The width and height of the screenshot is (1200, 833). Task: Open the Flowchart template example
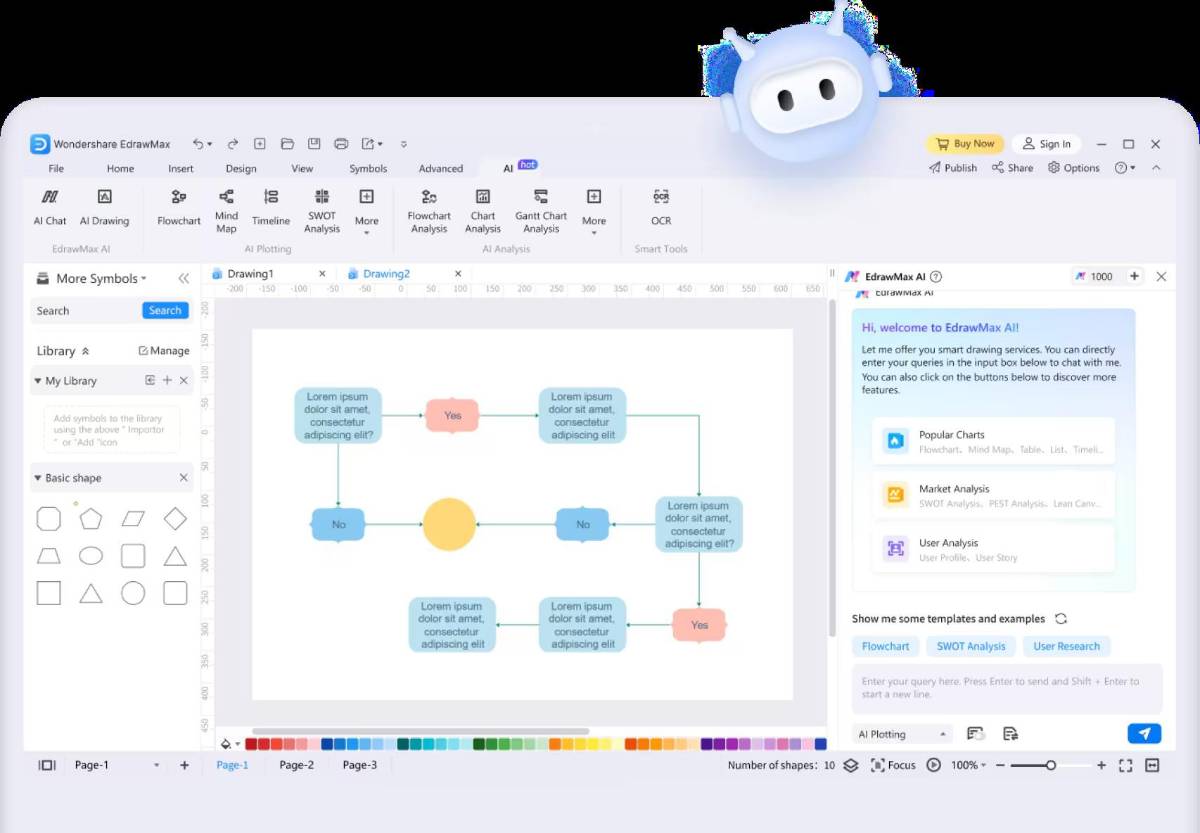click(885, 646)
